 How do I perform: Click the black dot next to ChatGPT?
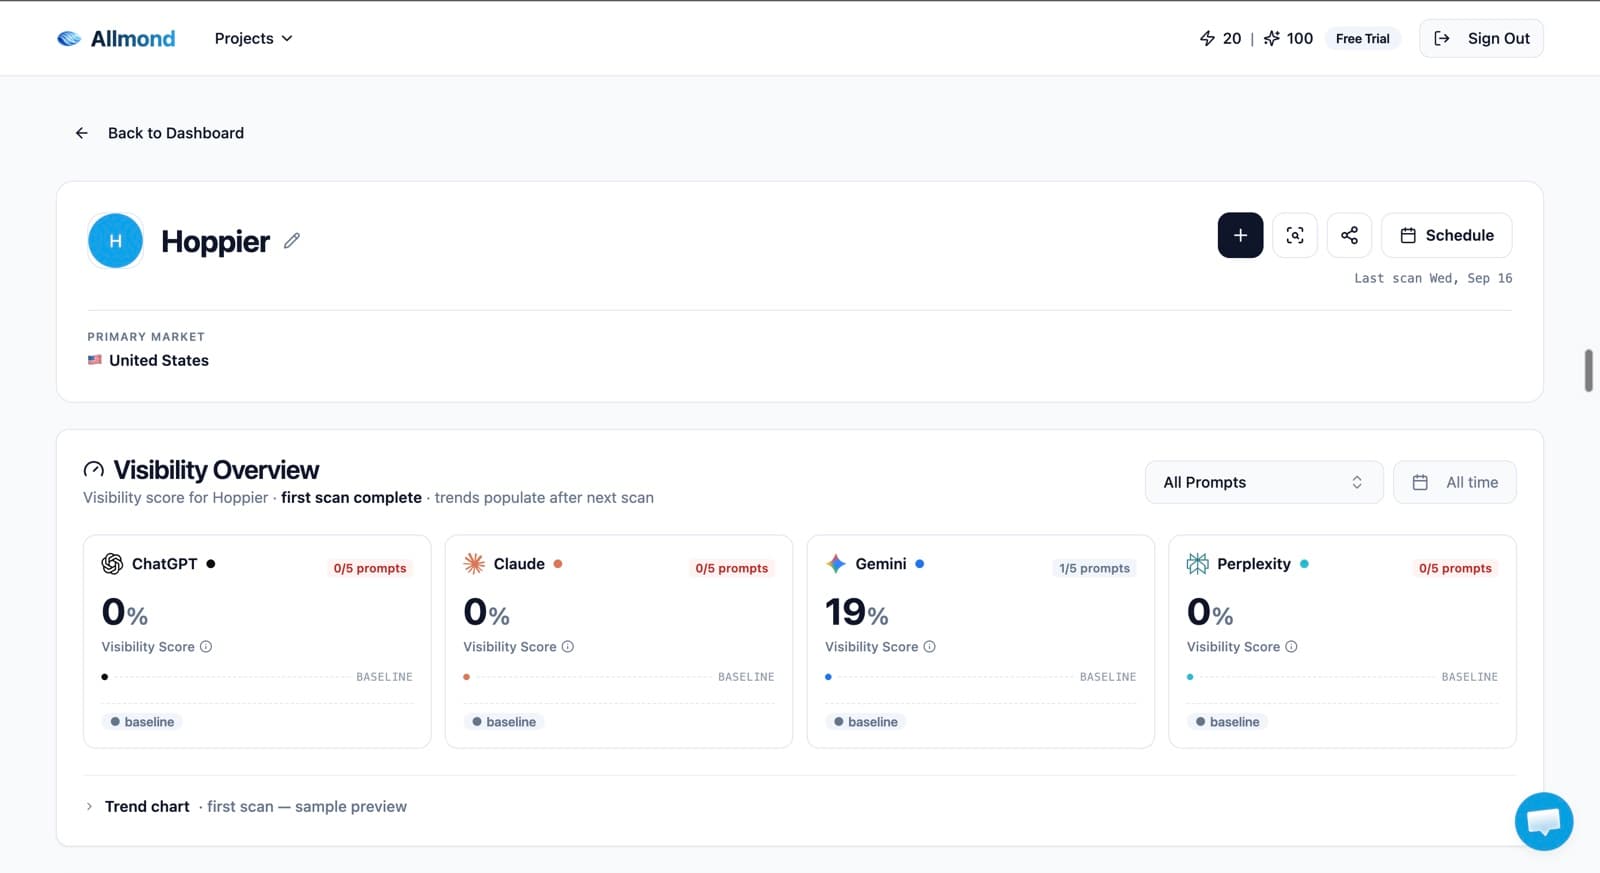coord(211,564)
